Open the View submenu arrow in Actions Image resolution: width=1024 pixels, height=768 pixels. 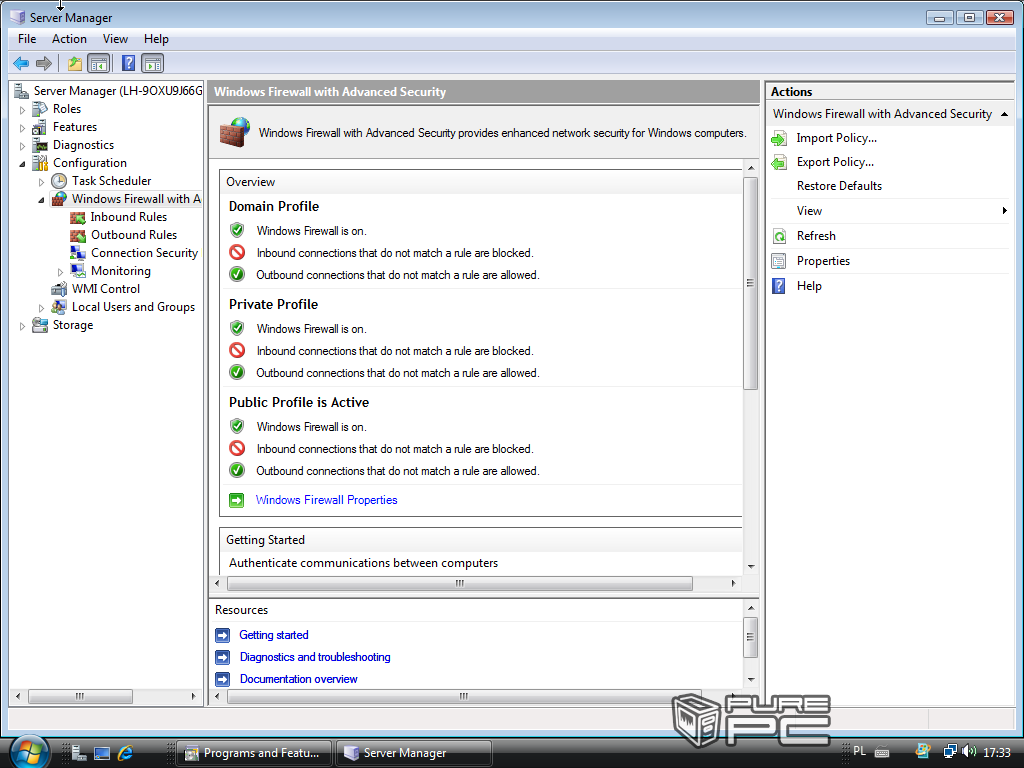[1004, 211]
